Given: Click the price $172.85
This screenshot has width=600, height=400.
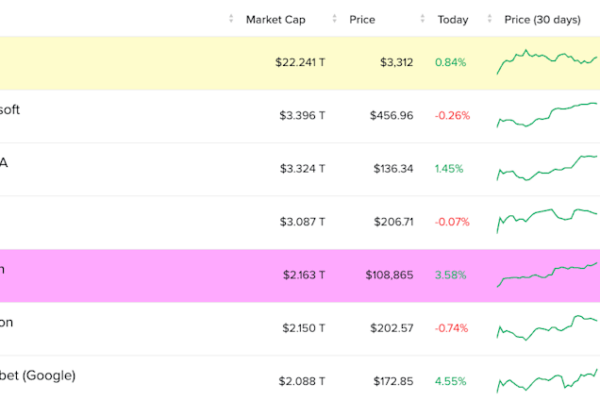Looking at the screenshot, I should tap(393, 381).
